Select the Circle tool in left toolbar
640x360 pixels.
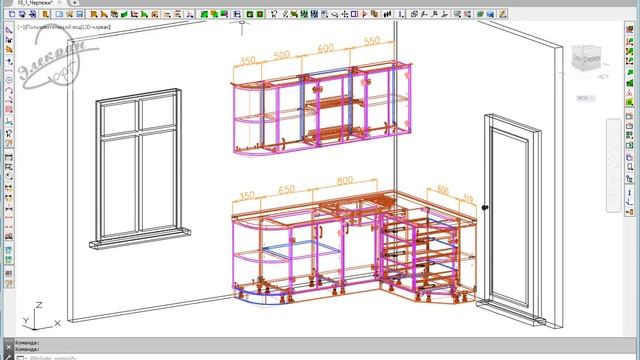[9, 80]
